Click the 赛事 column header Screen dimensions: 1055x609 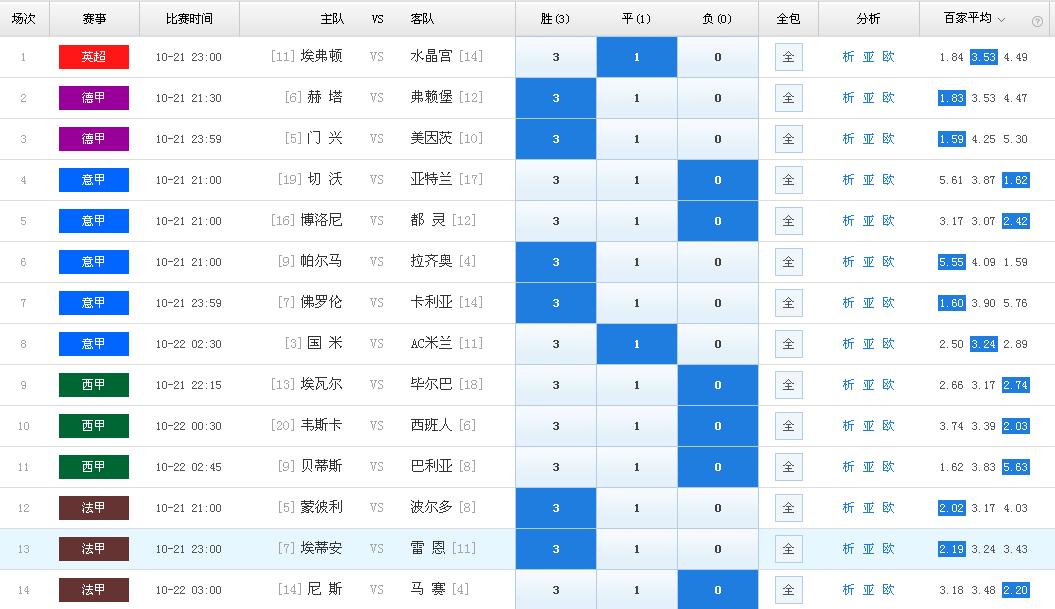click(94, 19)
